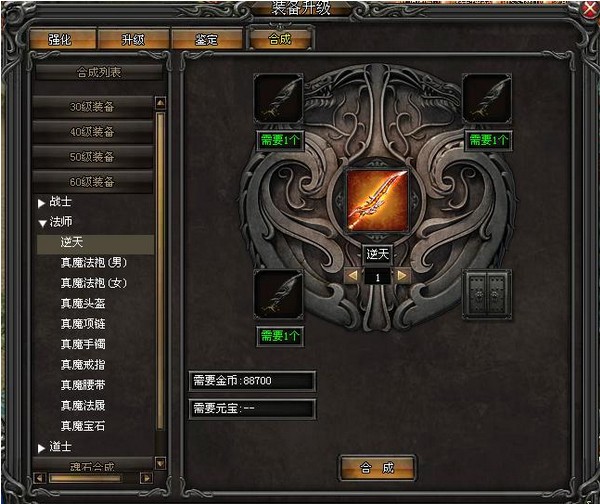The width and height of the screenshot is (600, 504).
Task: Click the 合成 craft button
Action: (377, 468)
